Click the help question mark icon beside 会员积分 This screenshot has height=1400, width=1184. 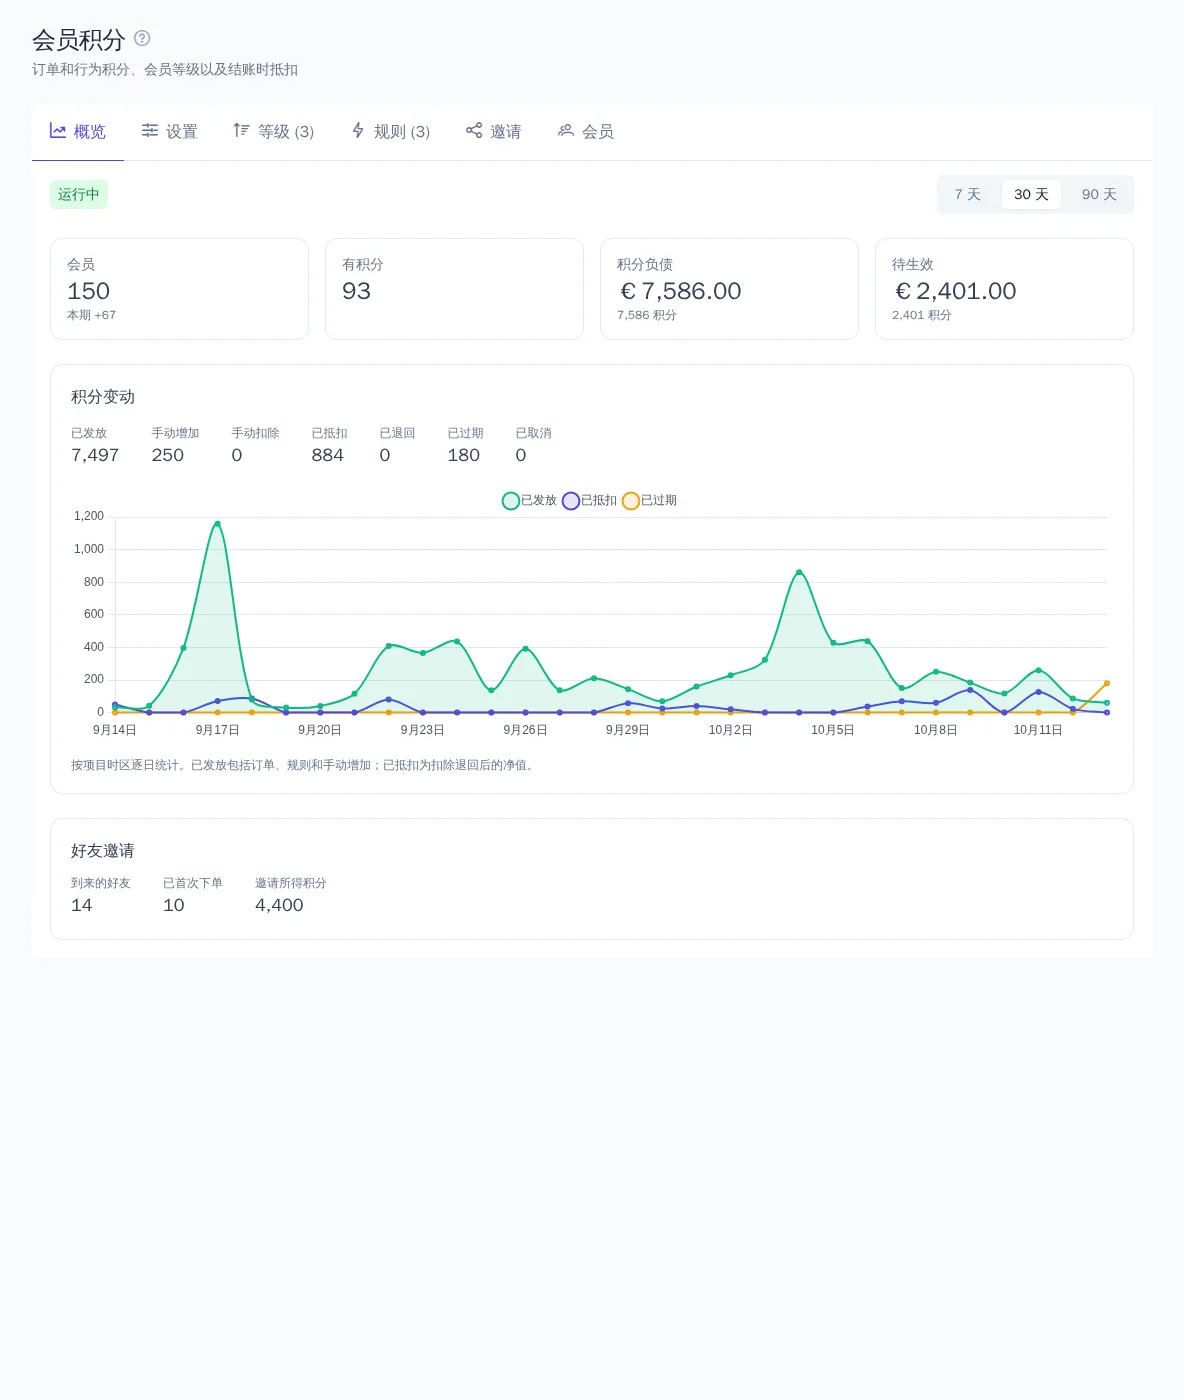click(x=142, y=38)
